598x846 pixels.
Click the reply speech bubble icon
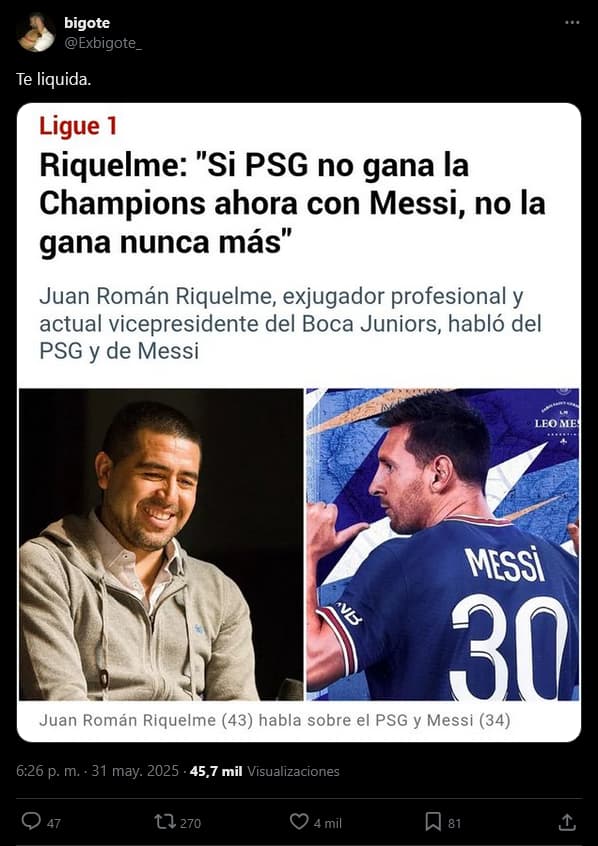[x=31, y=821]
